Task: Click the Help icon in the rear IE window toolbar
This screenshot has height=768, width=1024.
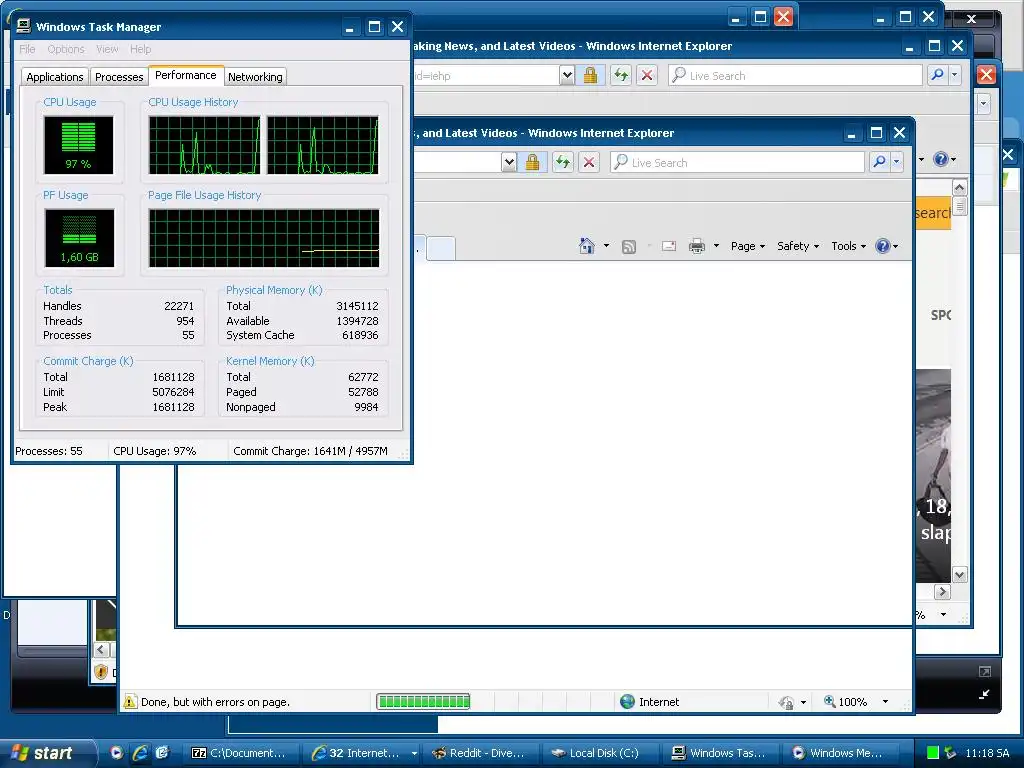Action: [940, 159]
